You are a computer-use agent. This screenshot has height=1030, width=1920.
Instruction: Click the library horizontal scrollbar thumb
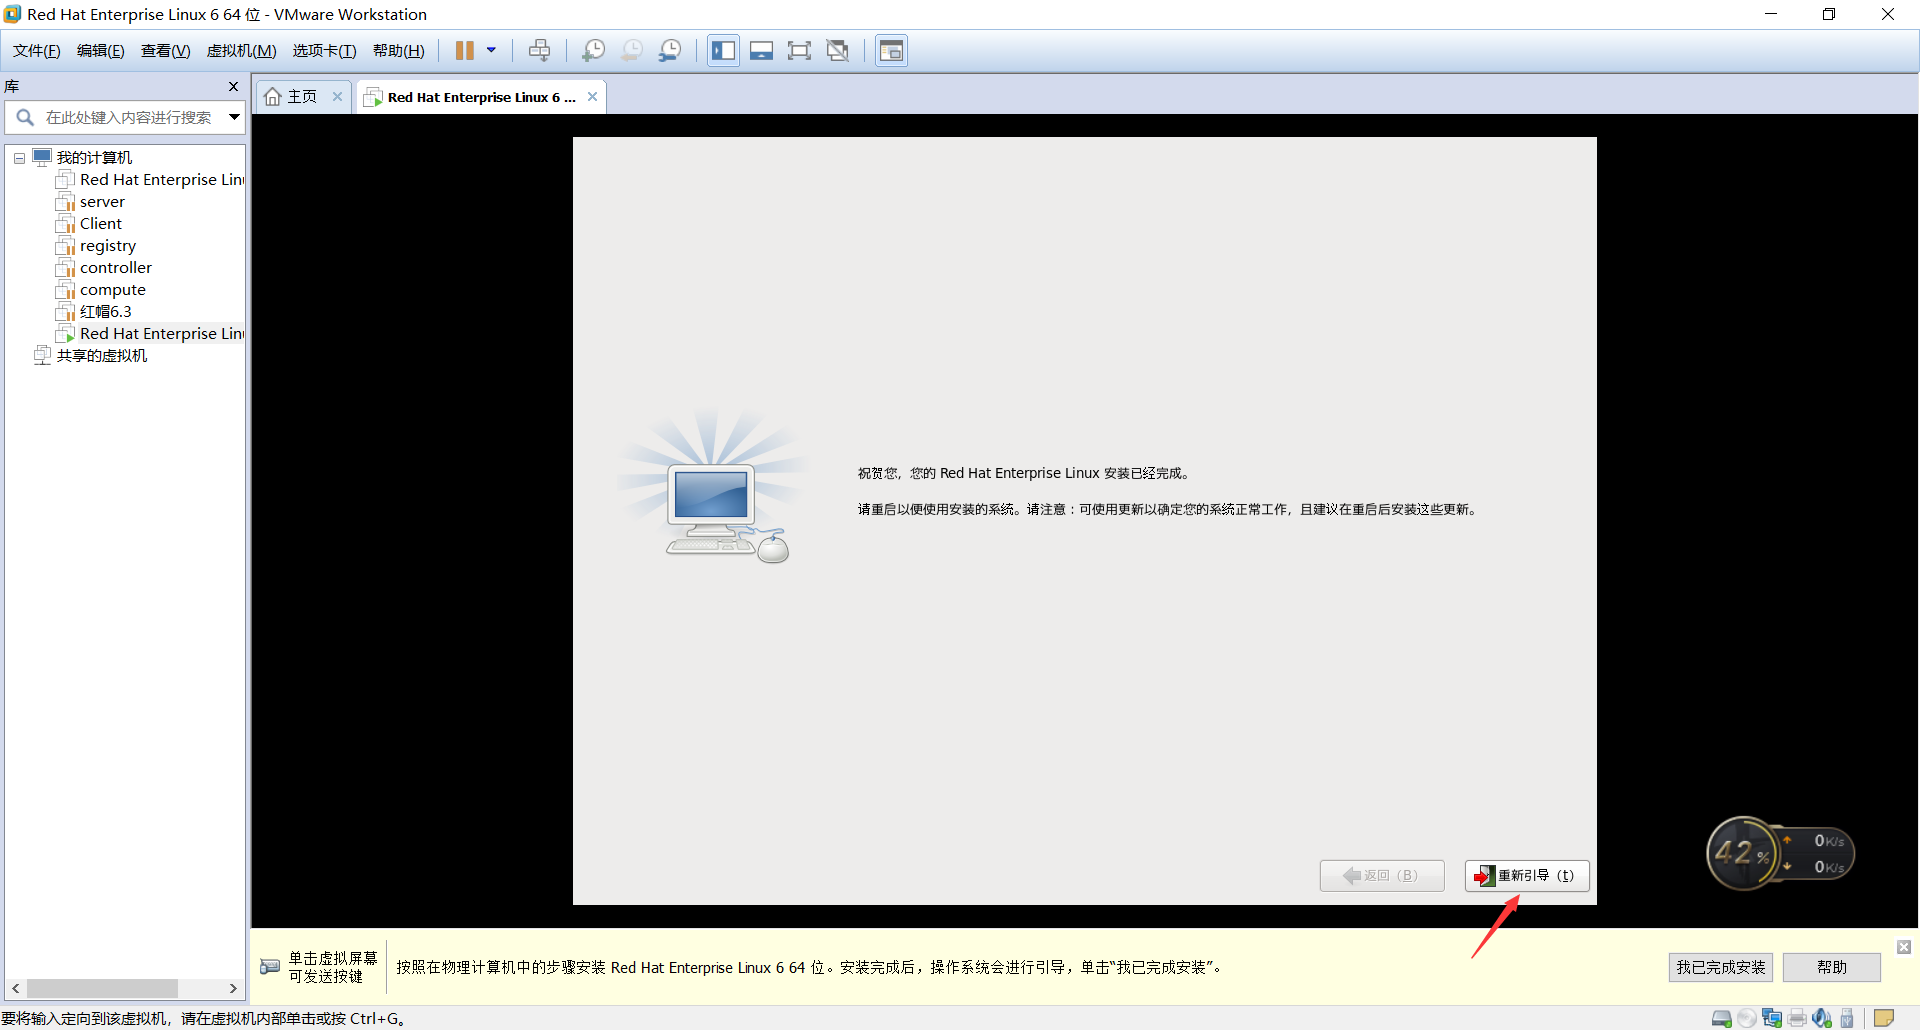coord(102,989)
